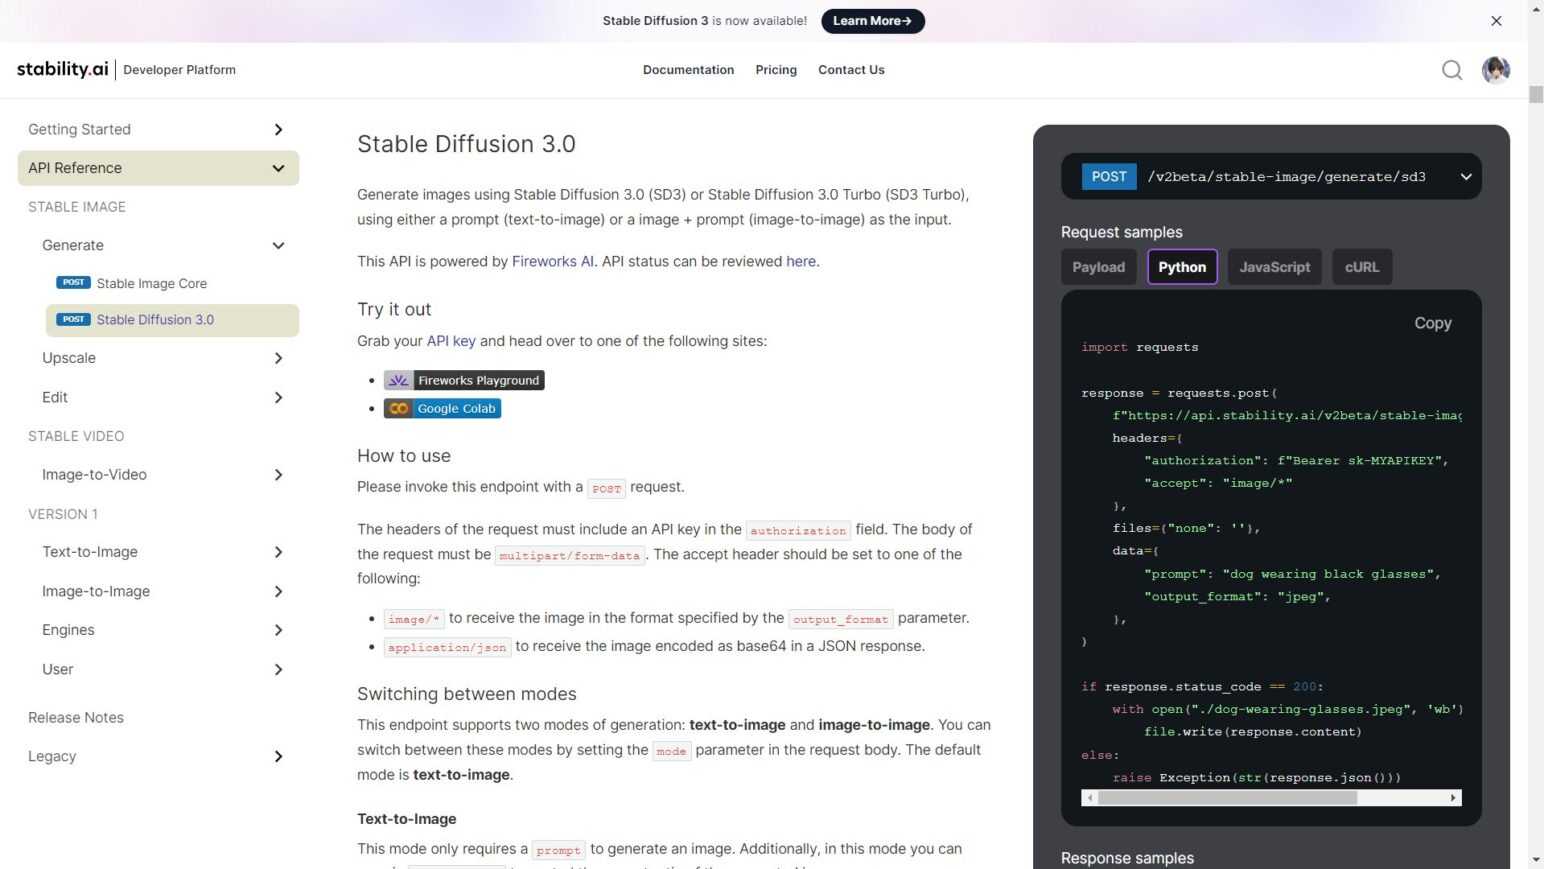The image size is (1544, 869).
Task: Click the stability.ai logo
Action: pyautogui.click(x=62, y=69)
